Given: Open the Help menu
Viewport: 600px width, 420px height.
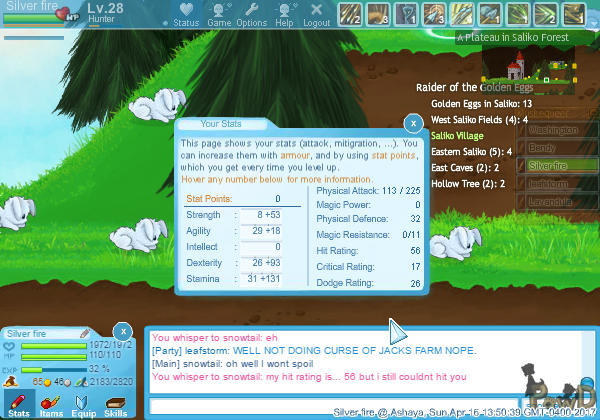Looking at the screenshot, I should point(284,15).
